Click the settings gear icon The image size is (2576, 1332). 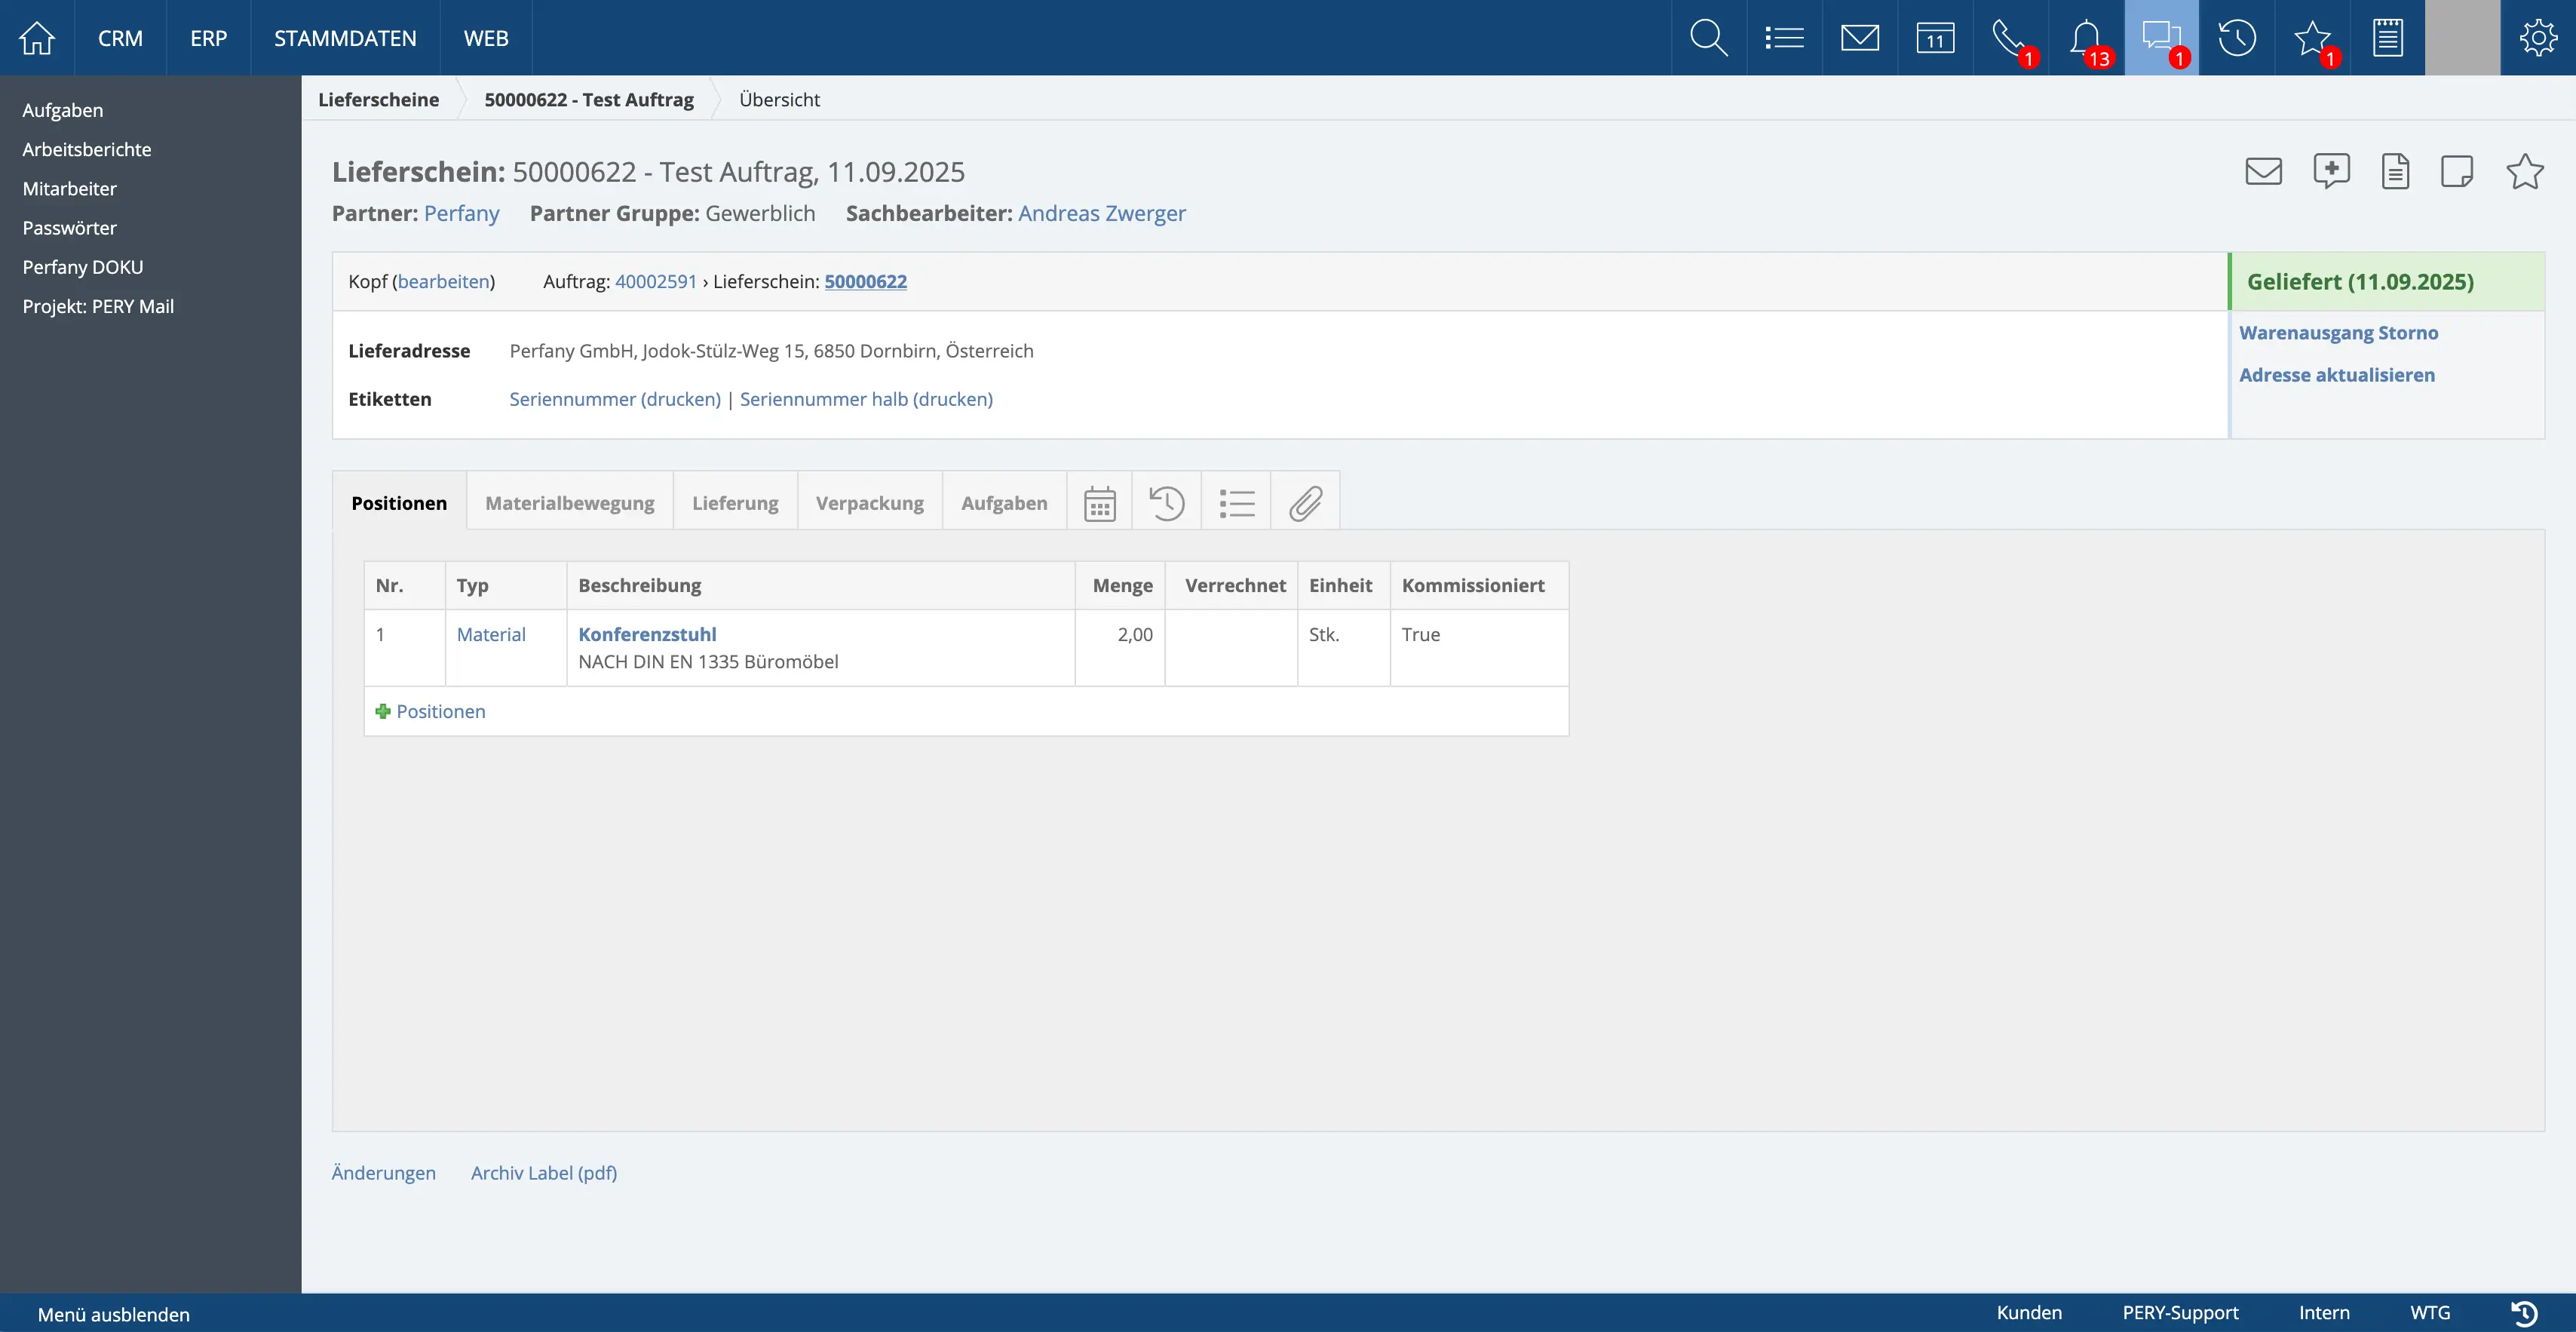2537,38
